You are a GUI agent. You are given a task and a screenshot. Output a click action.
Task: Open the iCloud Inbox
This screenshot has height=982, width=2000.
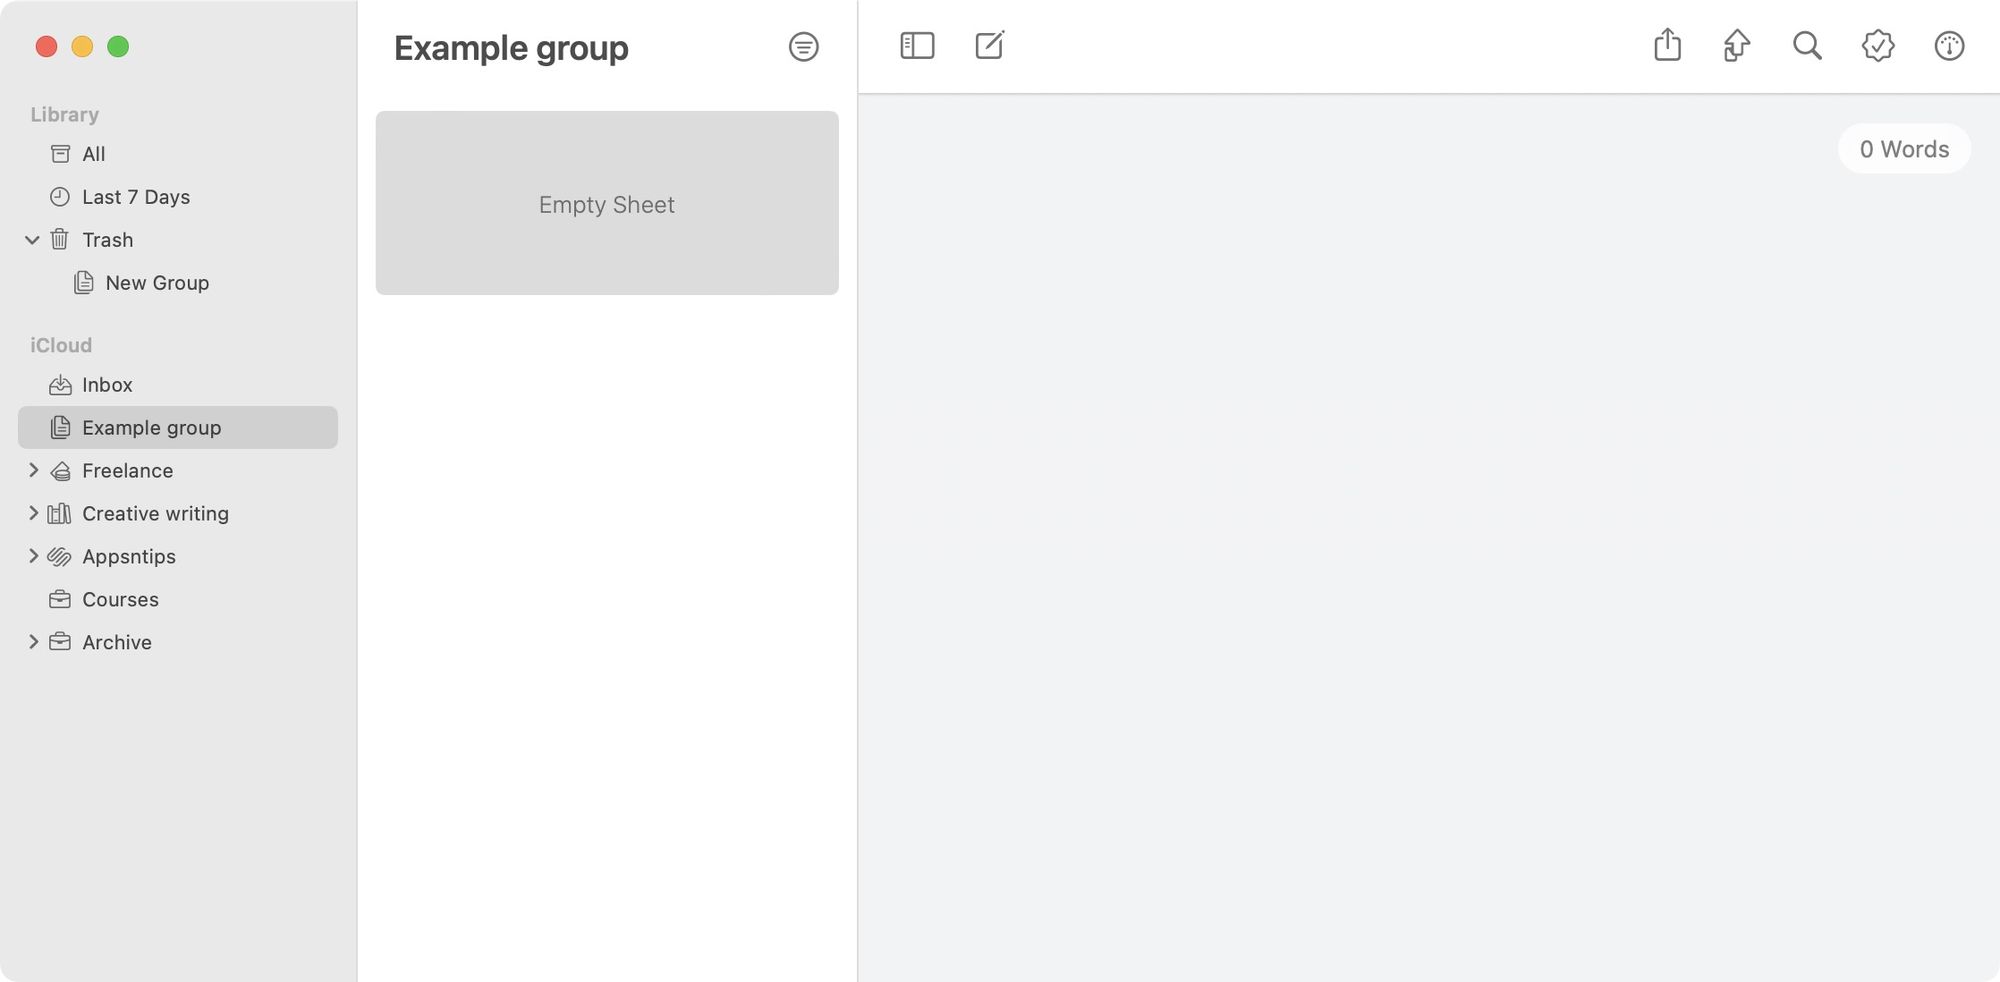click(107, 385)
